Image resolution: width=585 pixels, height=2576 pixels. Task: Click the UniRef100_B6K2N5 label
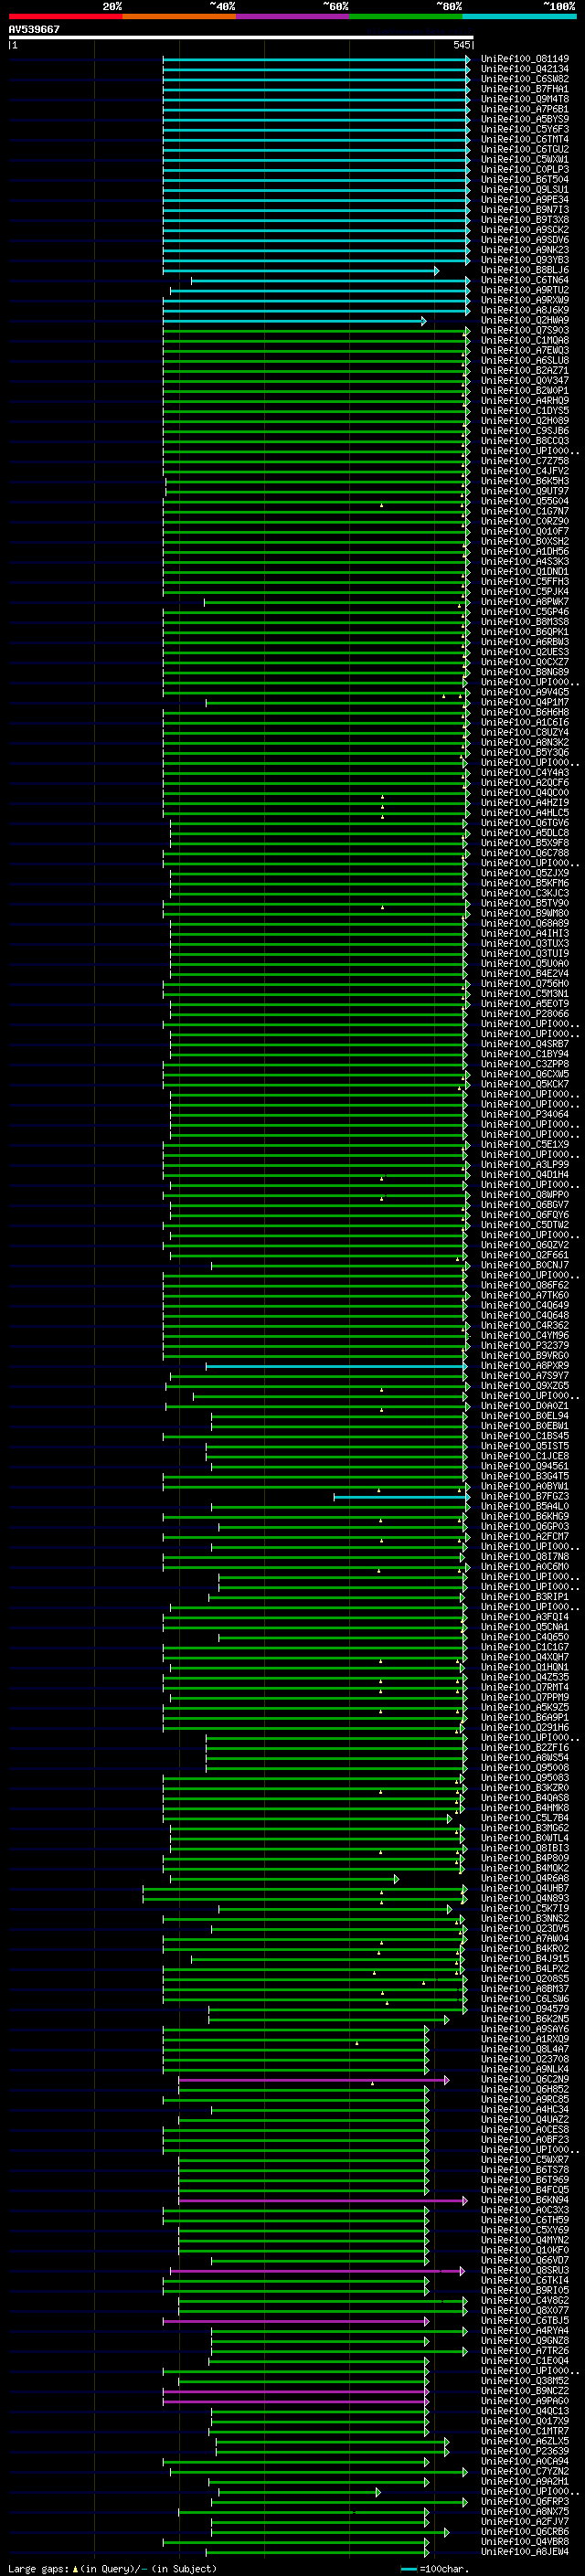[x=525, y=2018]
